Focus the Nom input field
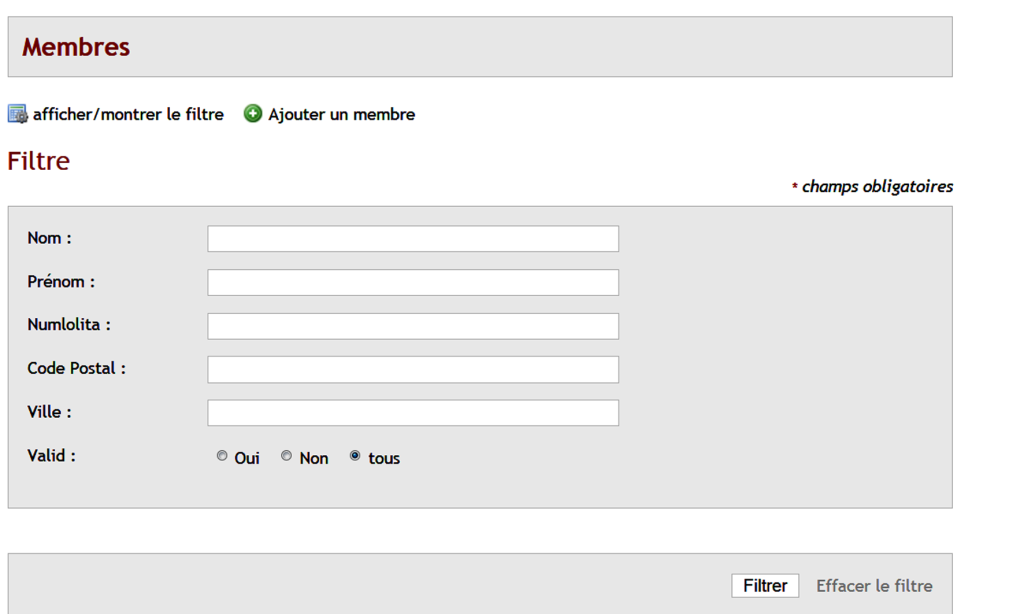This screenshot has height=614, width=1024. point(413,239)
